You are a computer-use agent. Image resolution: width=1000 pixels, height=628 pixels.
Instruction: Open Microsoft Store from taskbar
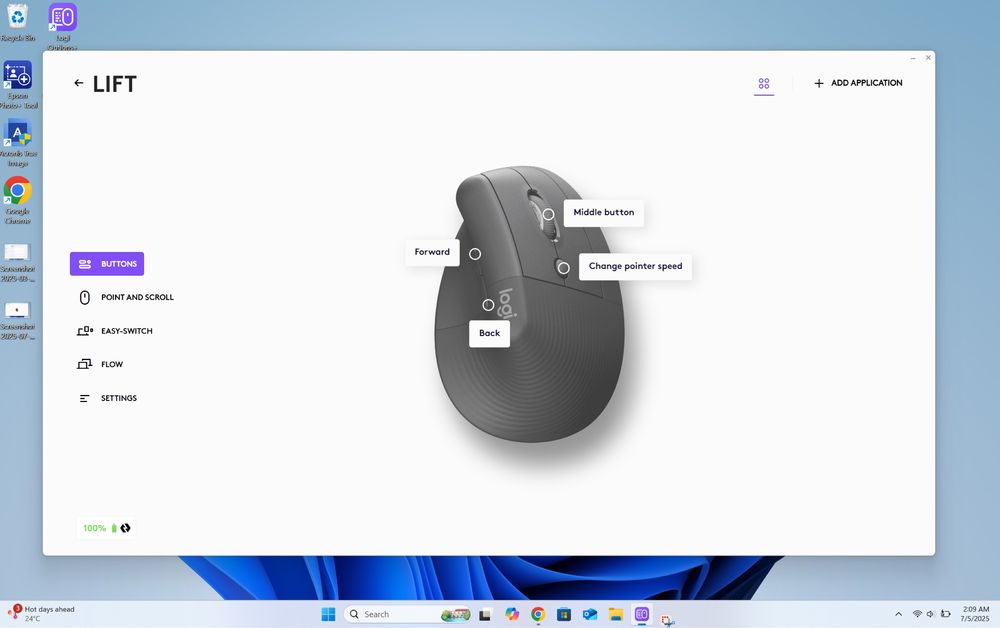click(x=564, y=614)
